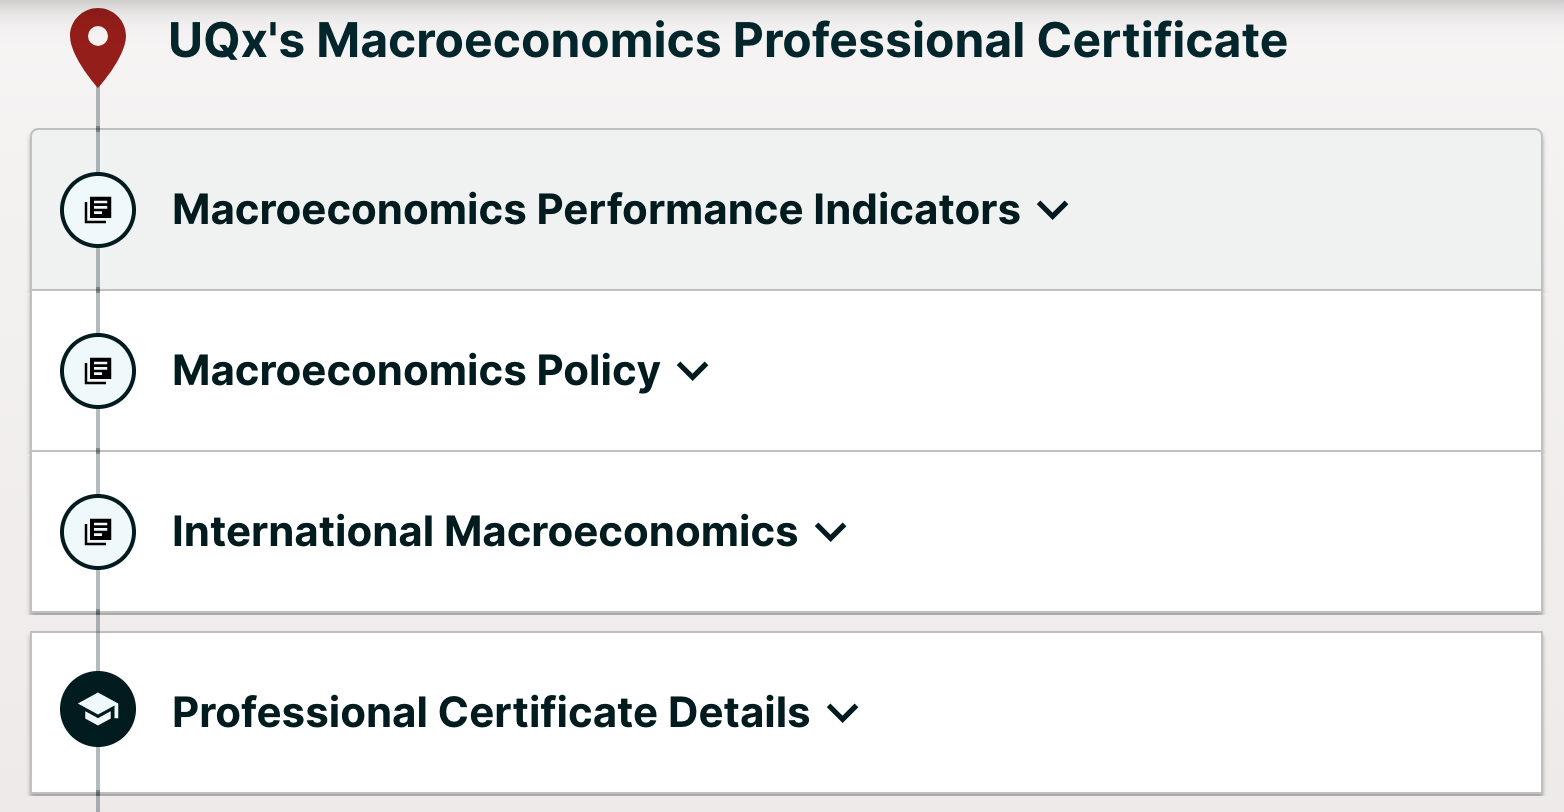1564x812 pixels.
Task: Click blank area of Professional Certificate Details row
Action: (x=1200, y=712)
